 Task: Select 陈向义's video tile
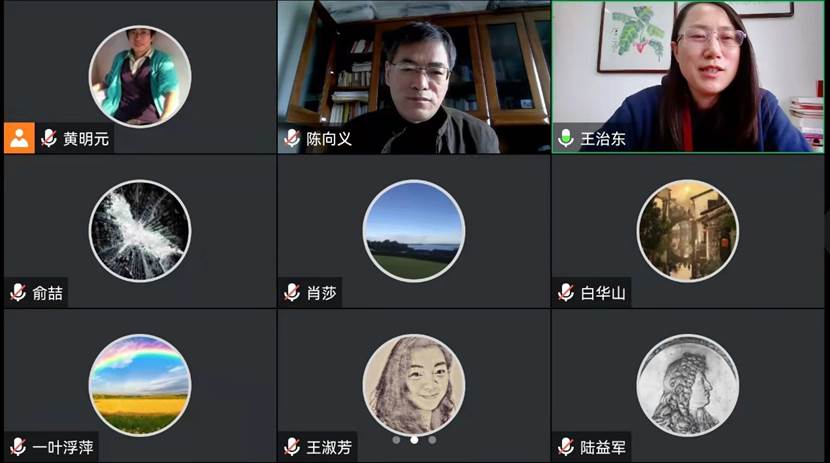414,77
